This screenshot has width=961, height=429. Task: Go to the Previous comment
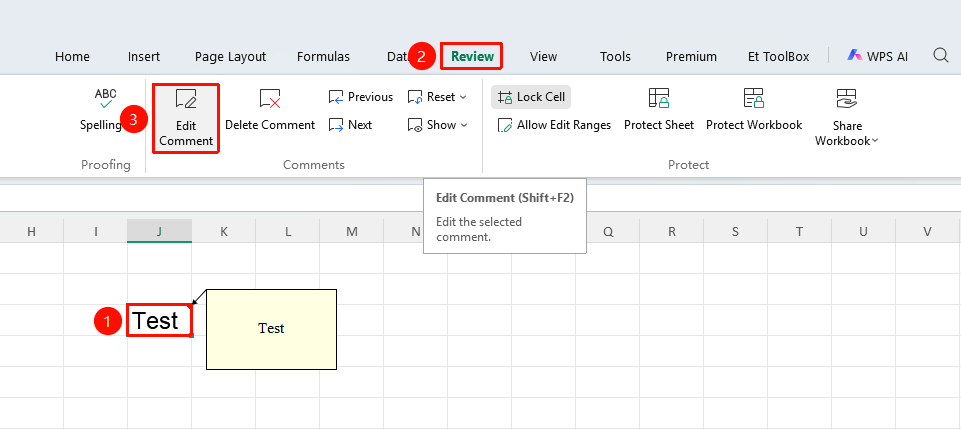361,97
